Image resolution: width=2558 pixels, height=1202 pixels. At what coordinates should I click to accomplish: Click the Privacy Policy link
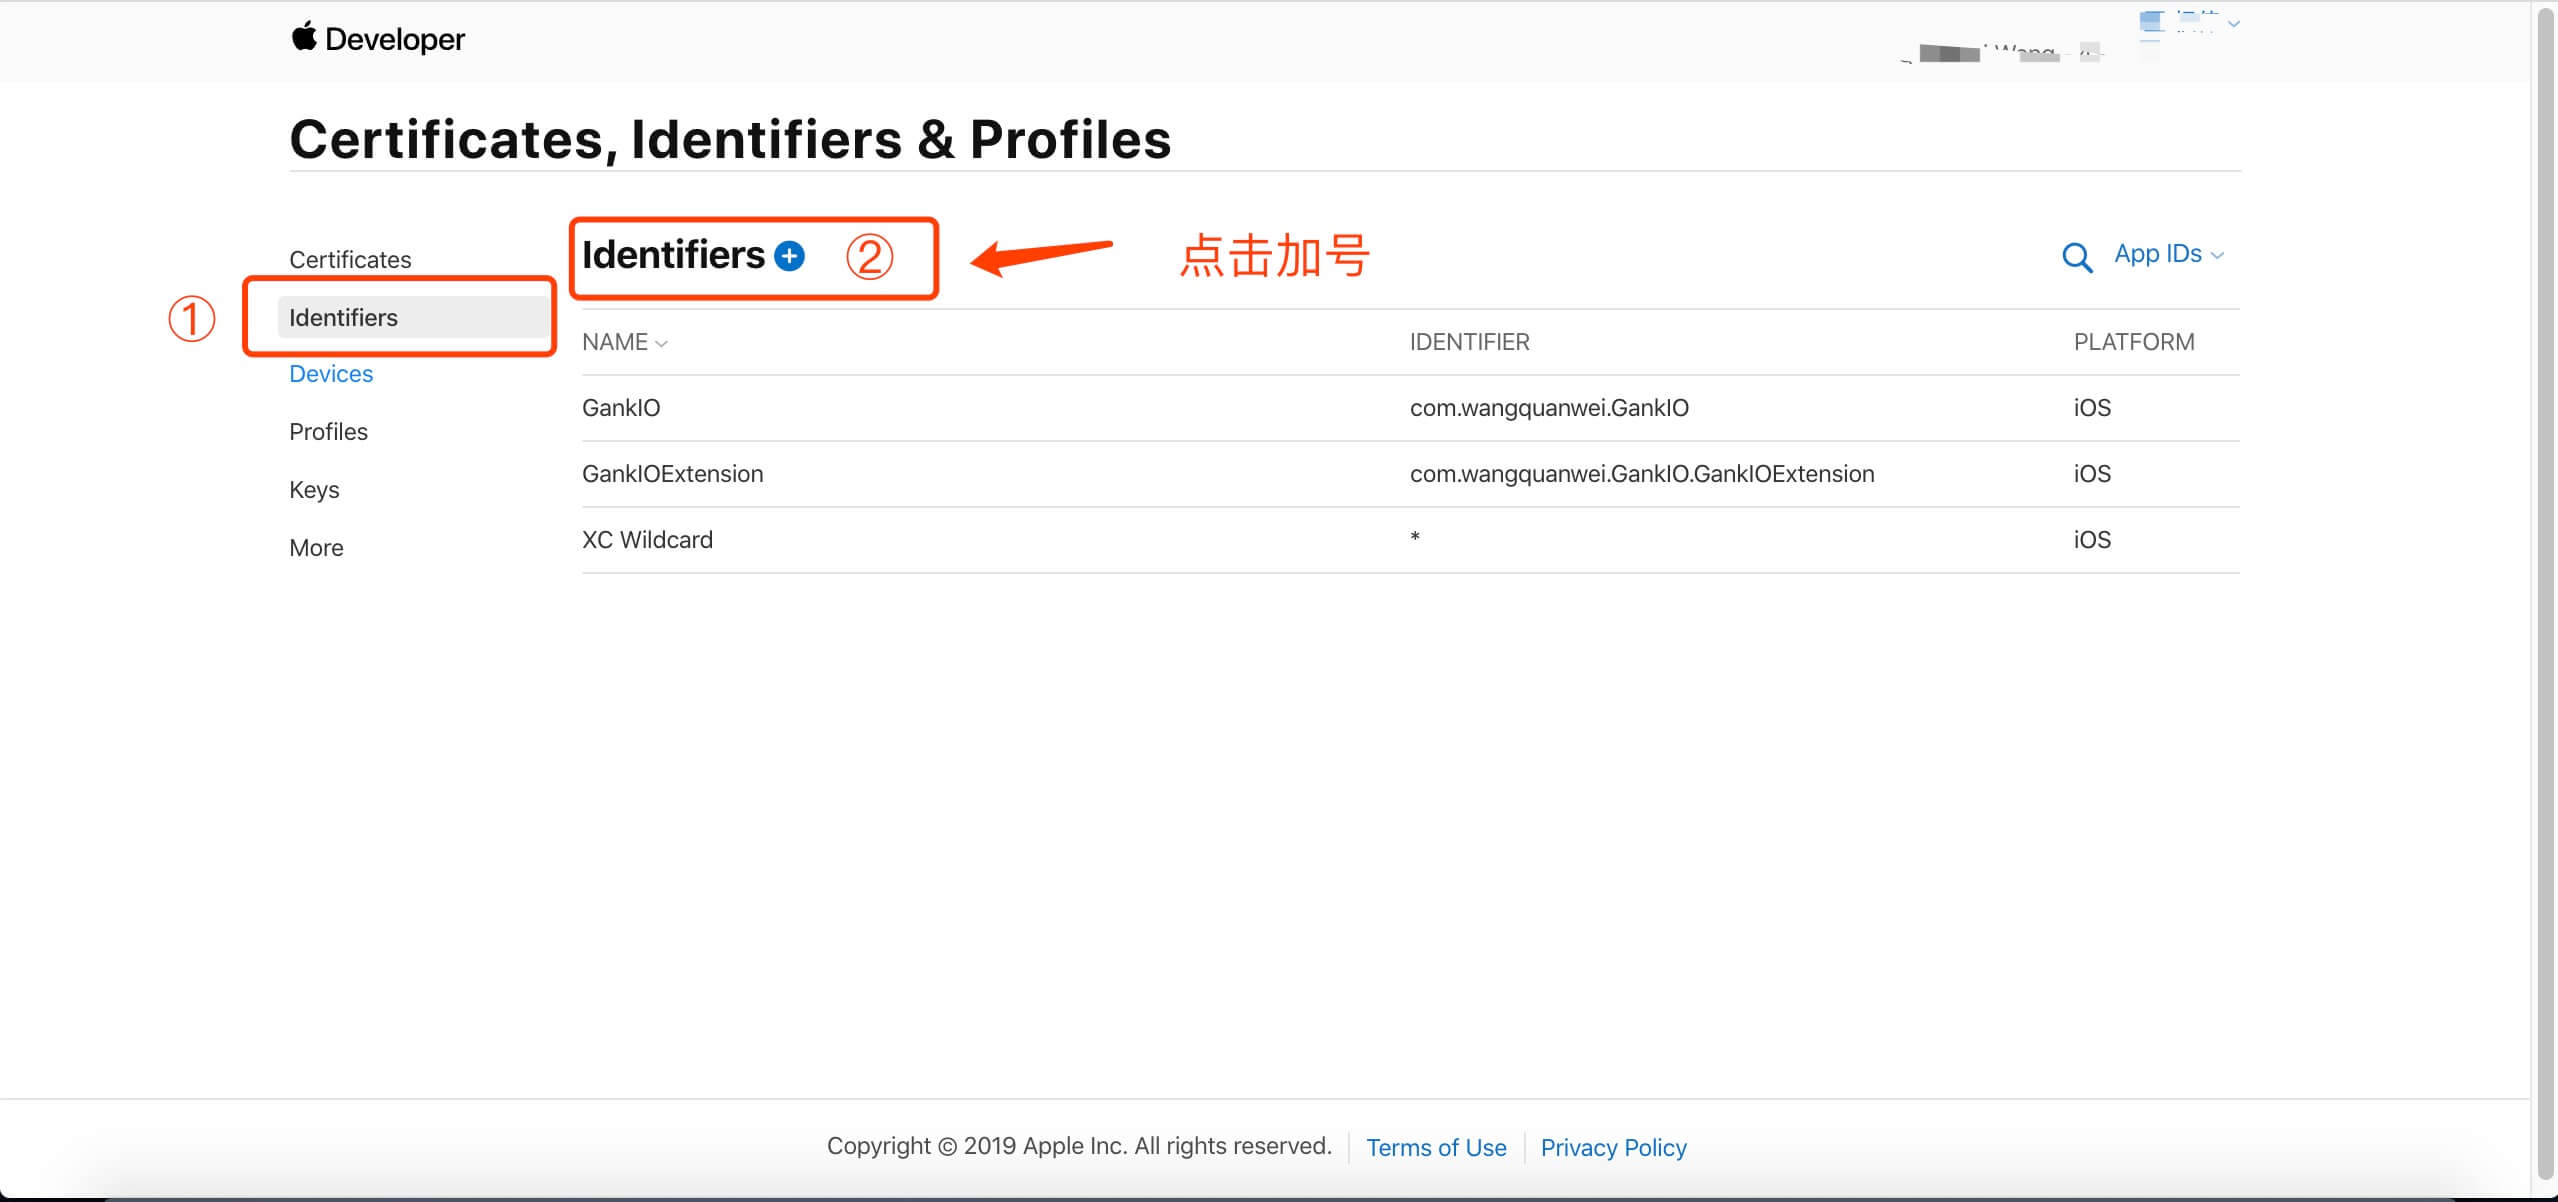tap(1613, 1148)
